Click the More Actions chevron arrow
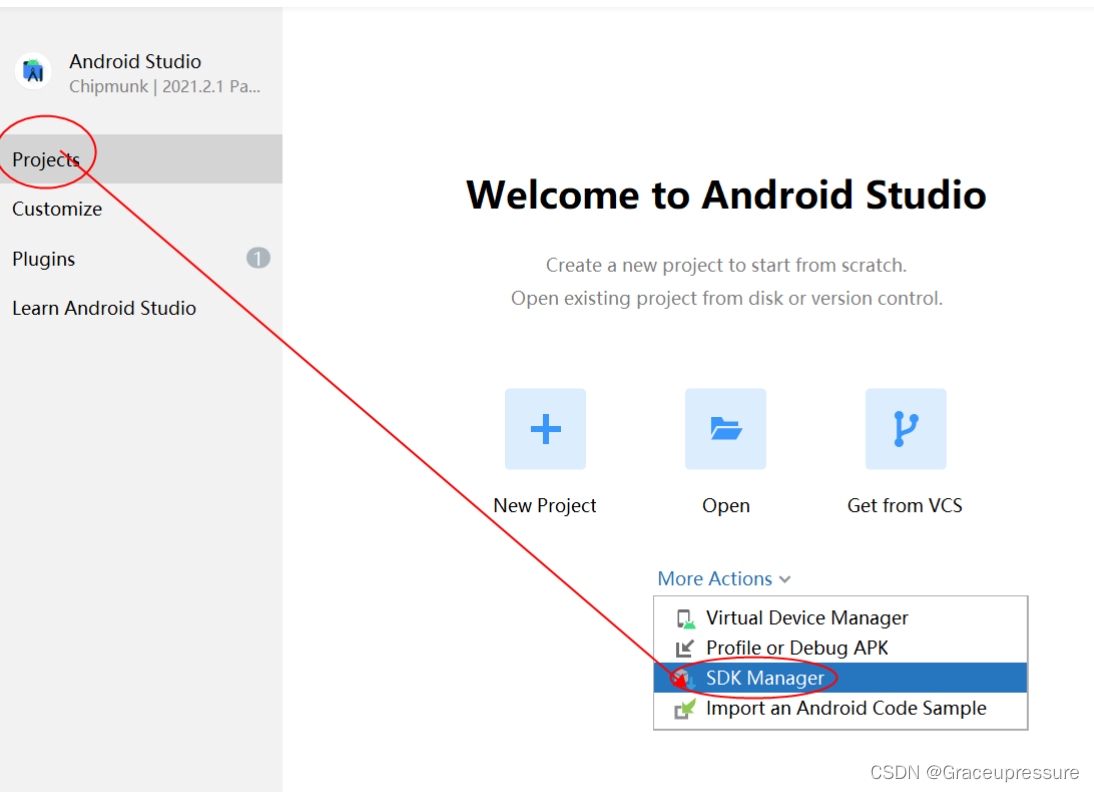The image size is (1094, 792). click(785, 579)
